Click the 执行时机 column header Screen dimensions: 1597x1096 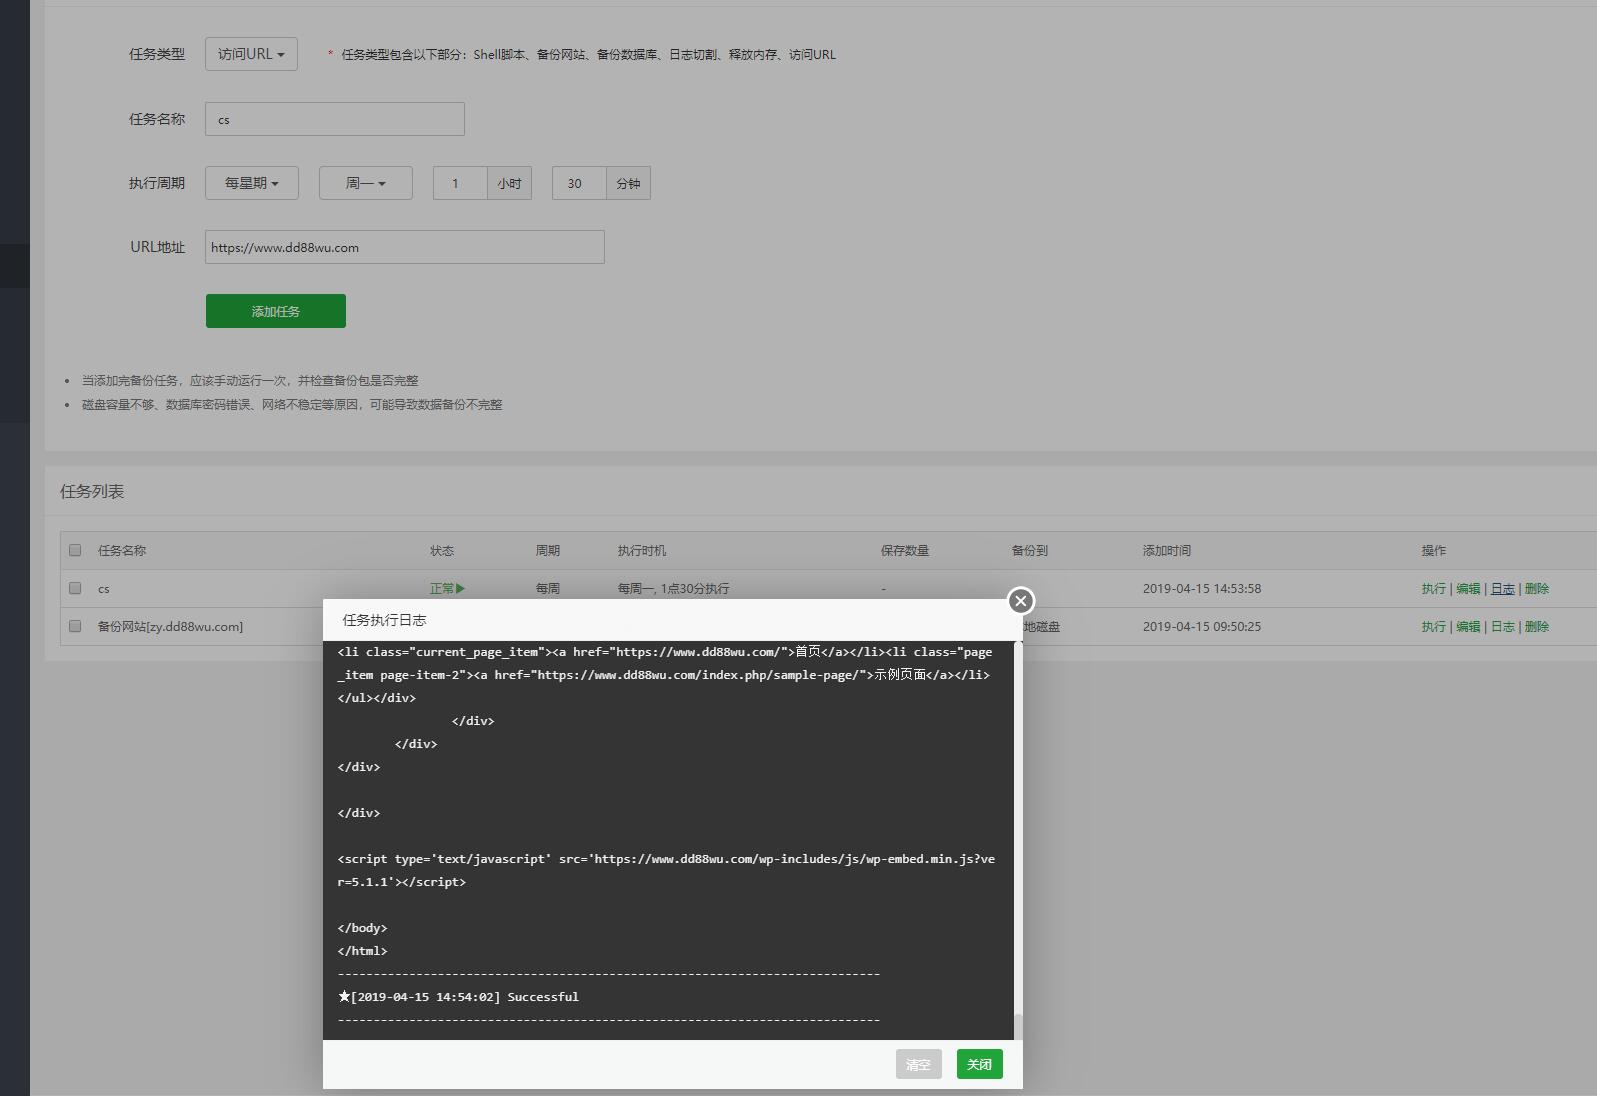click(642, 551)
